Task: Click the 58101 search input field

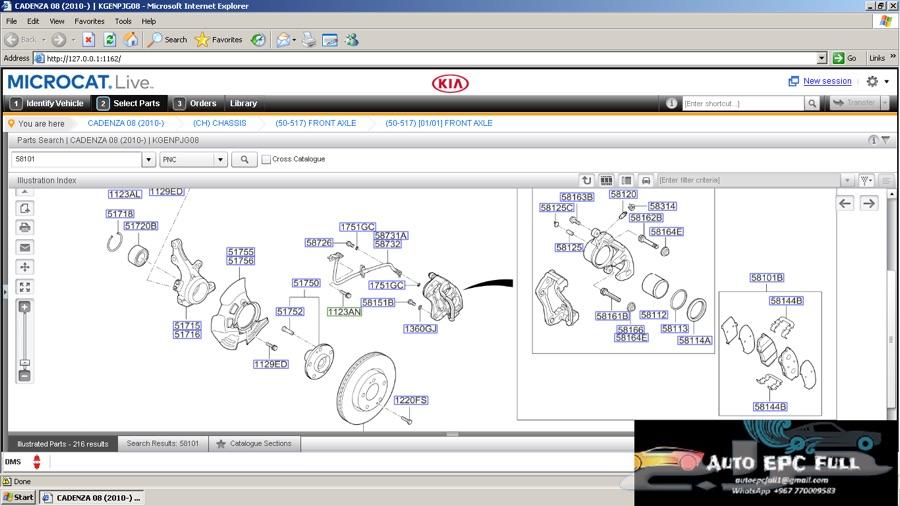Action: [x=76, y=159]
